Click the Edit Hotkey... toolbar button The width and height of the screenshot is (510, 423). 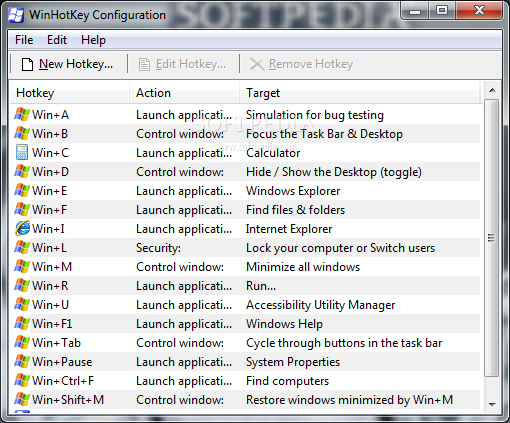click(x=183, y=64)
